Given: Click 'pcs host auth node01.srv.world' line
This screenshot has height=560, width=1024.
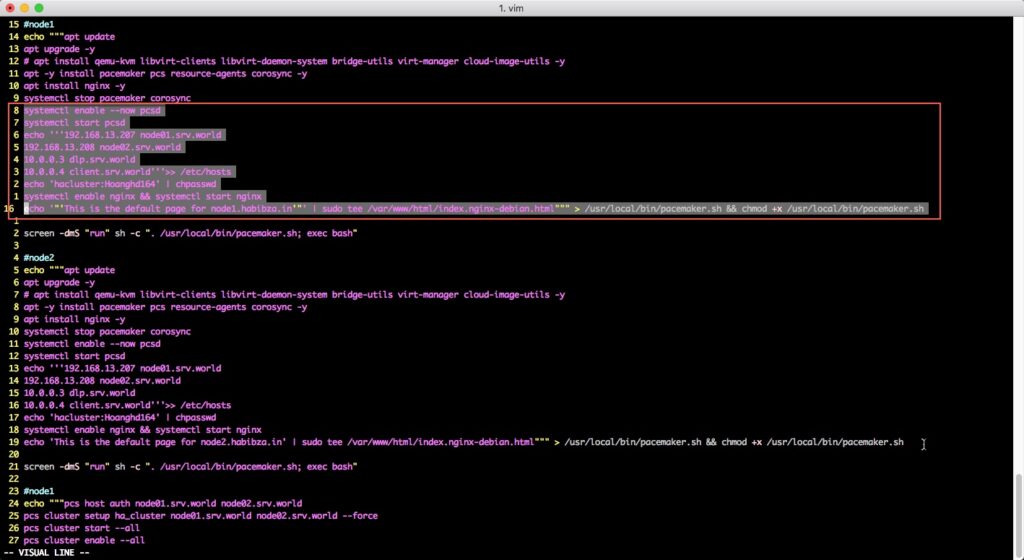Looking at the screenshot, I should coord(163,503).
